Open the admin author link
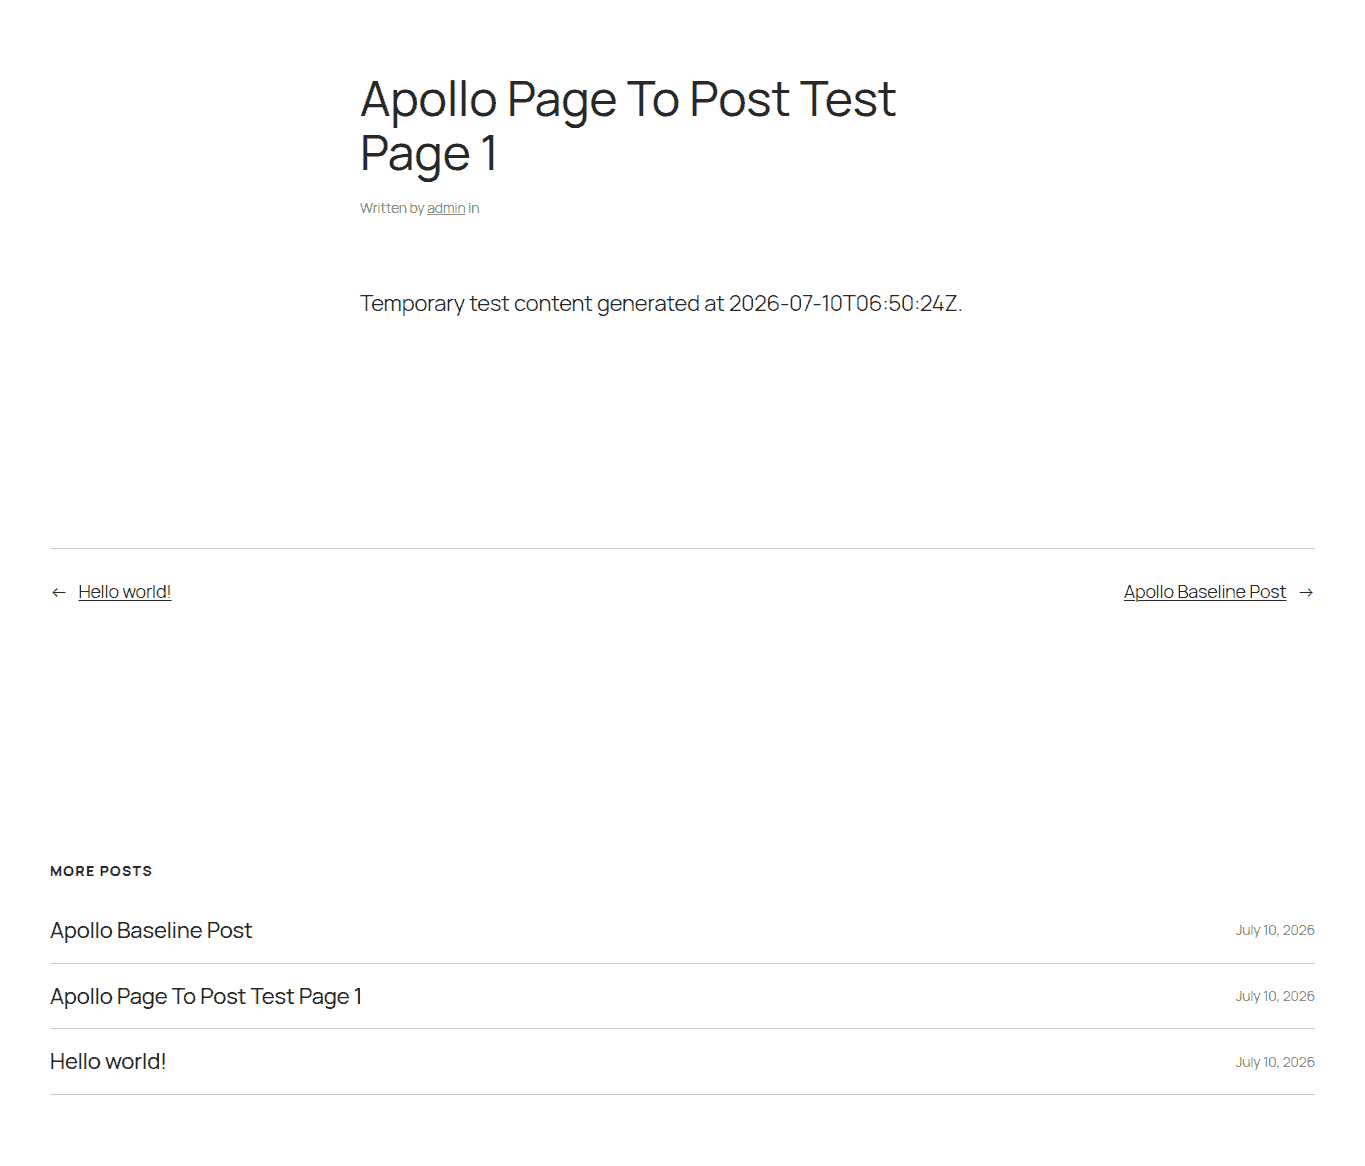 (446, 208)
